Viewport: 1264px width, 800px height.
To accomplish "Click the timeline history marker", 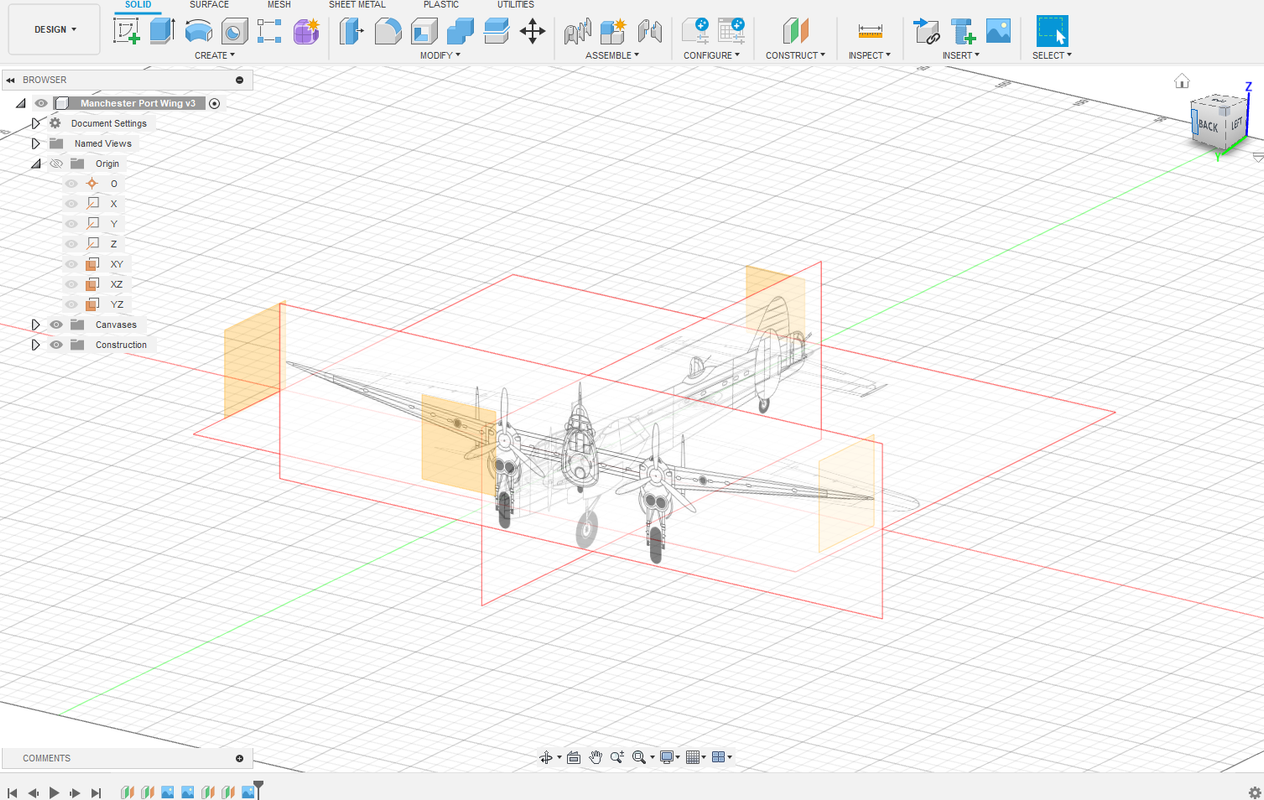I will coord(258,790).
